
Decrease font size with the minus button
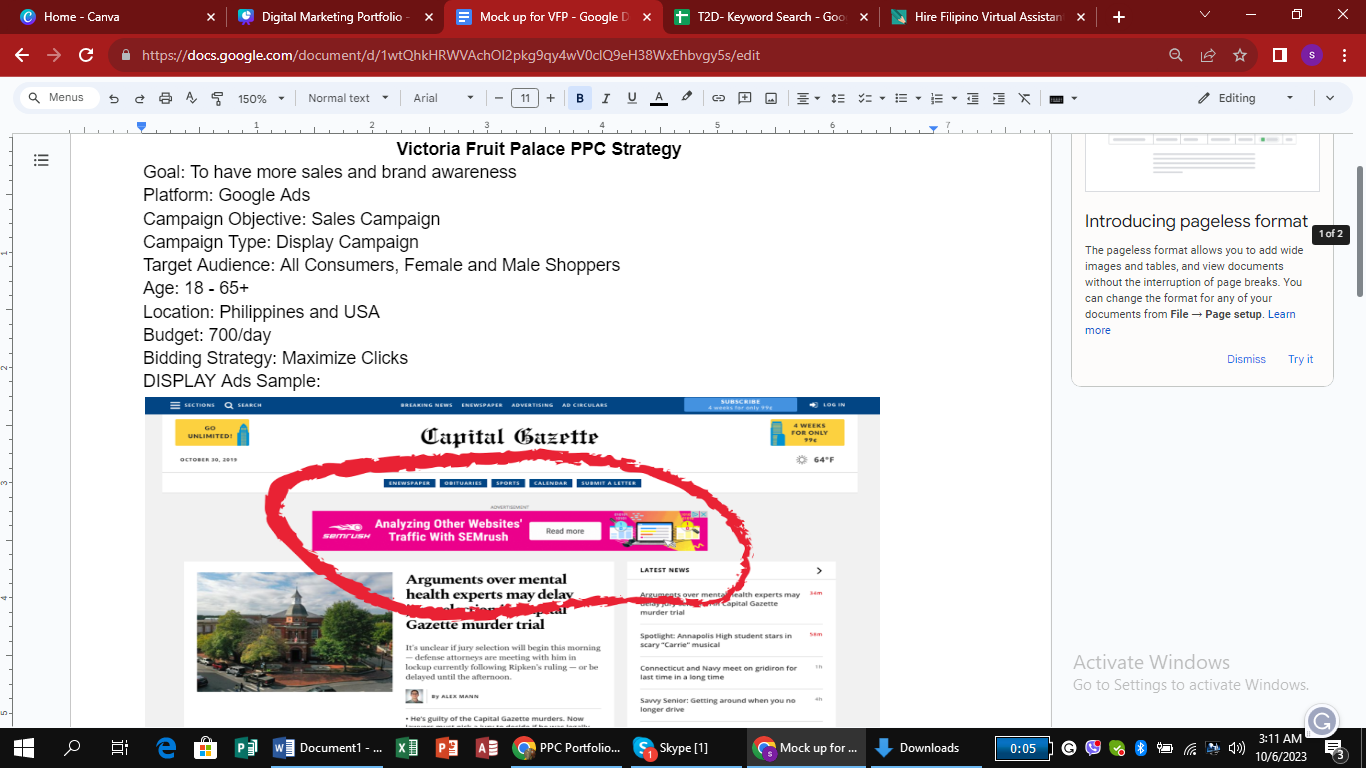click(499, 98)
